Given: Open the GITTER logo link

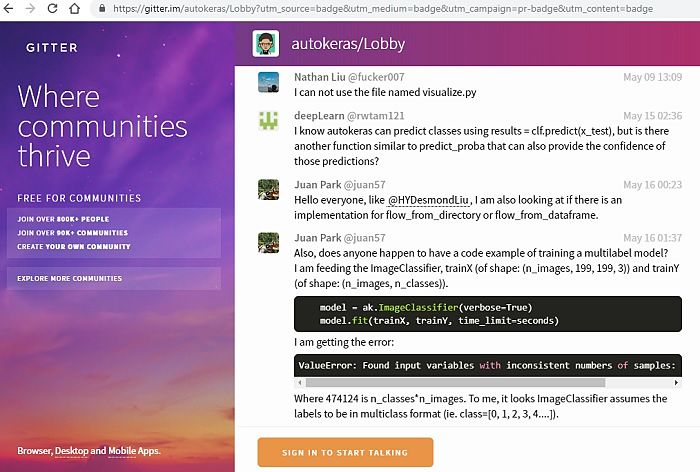Looking at the screenshot, I should point(52,48).
